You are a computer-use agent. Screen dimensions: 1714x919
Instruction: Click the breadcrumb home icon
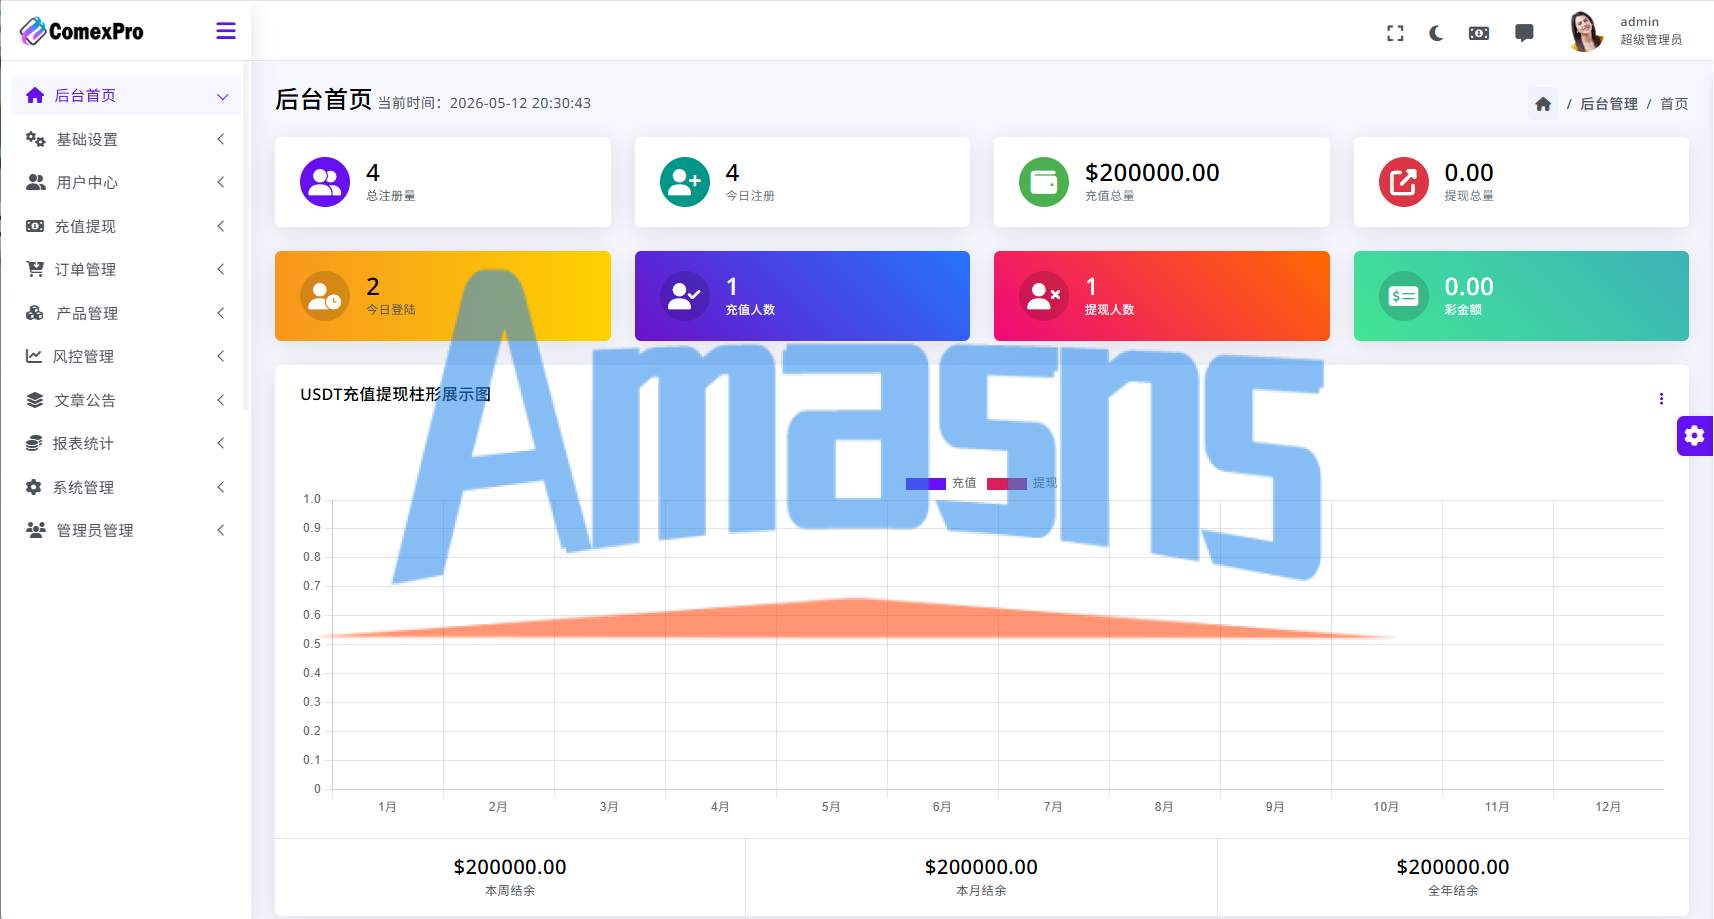tap(1543, 104)
